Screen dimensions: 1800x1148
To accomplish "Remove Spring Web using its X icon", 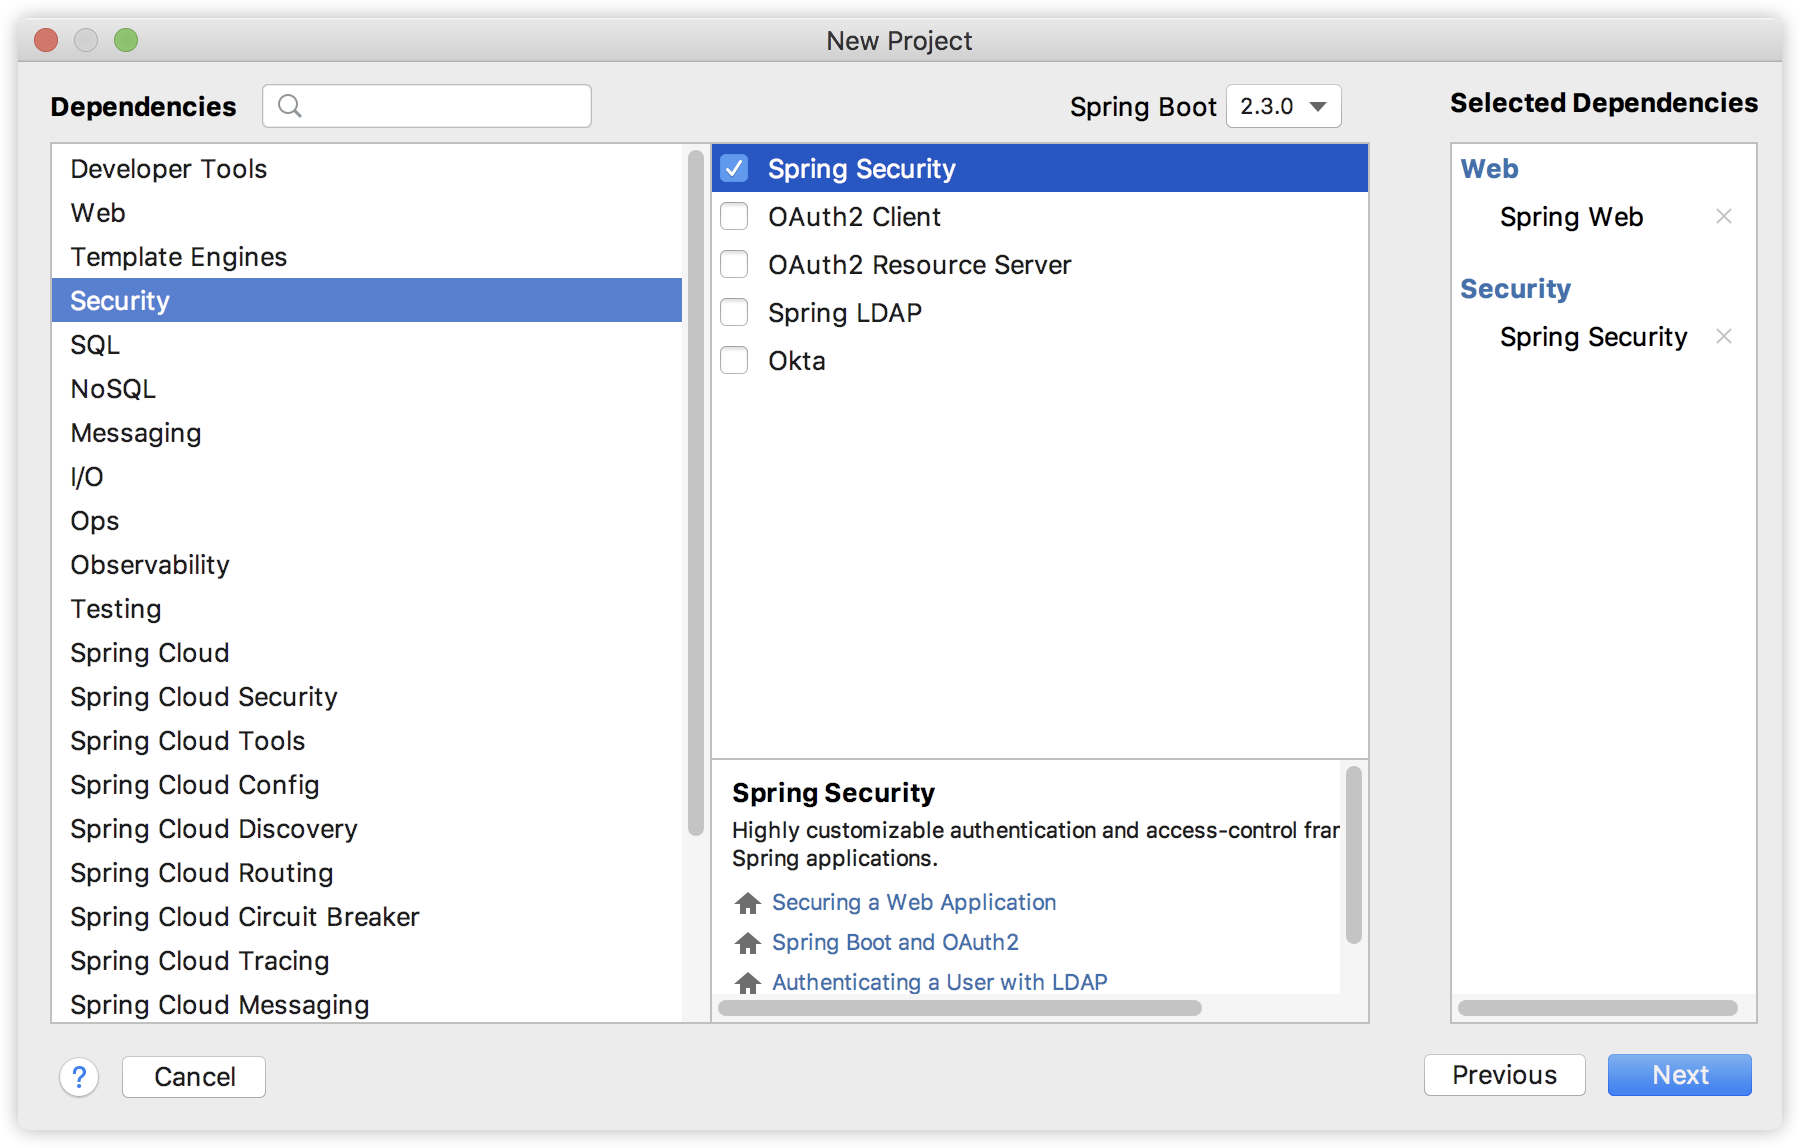I will tap(1724, 216).
